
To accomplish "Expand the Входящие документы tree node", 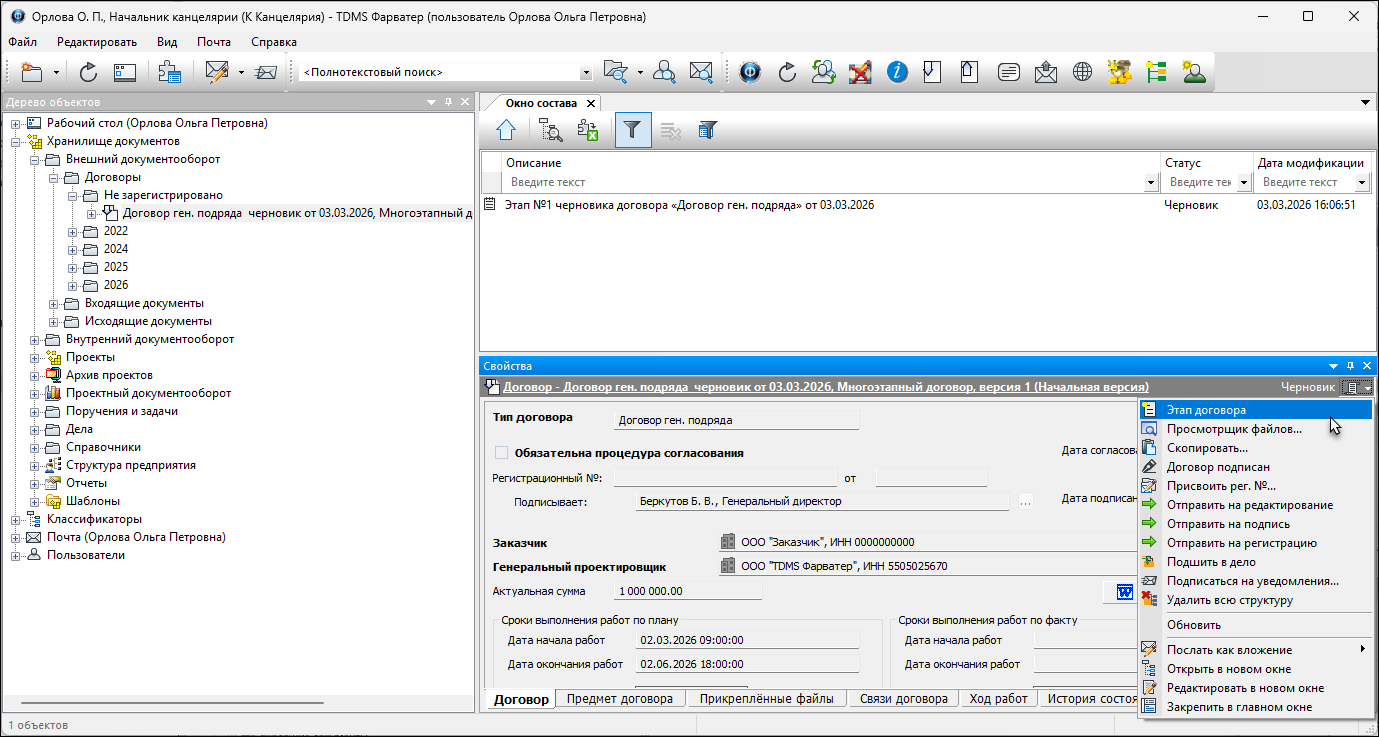I will coord(54,304).
